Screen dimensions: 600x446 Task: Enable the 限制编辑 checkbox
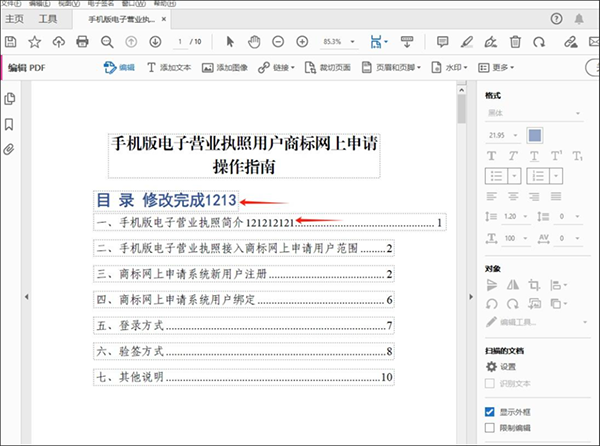click(x=490, y=428)
